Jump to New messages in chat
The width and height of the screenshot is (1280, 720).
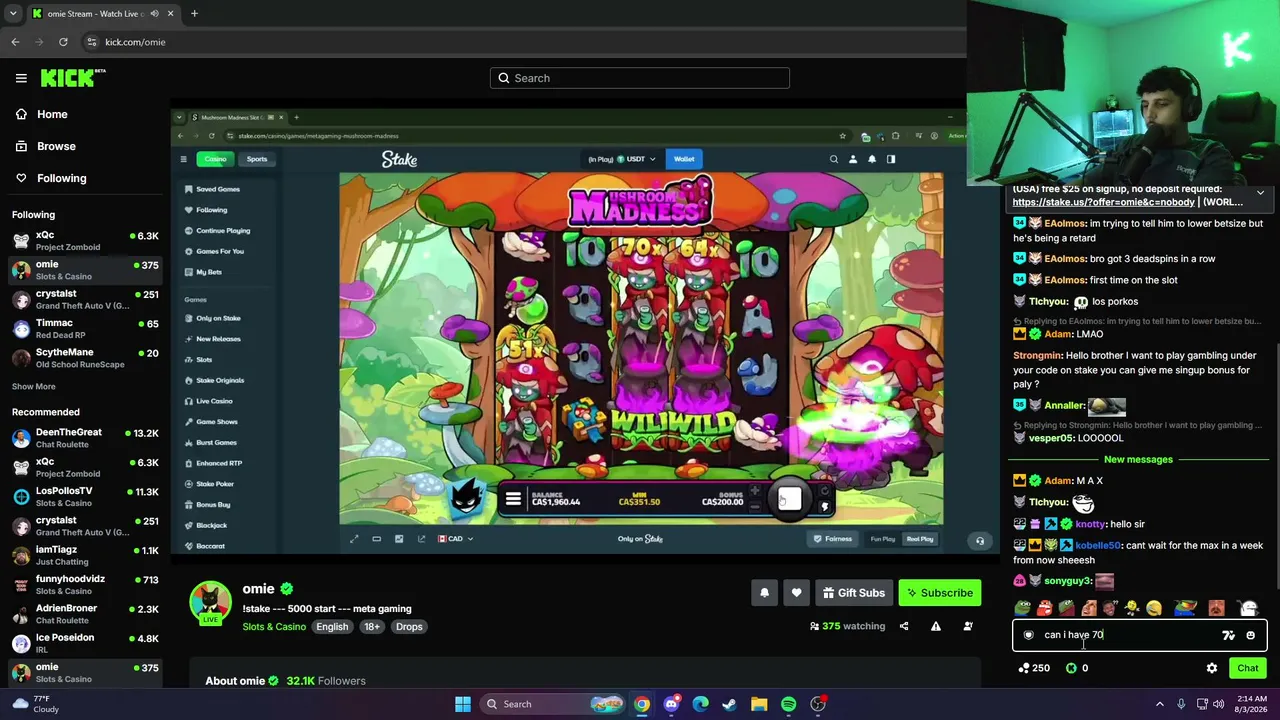[x=1138, y=459]
